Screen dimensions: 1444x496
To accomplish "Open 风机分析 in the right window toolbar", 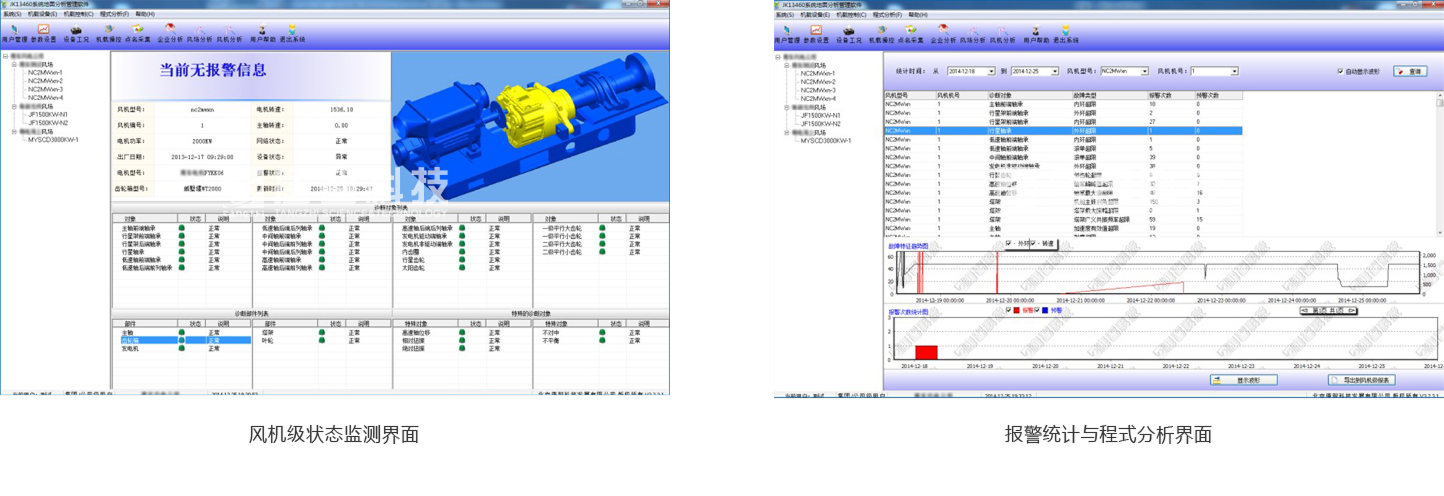I will tap(1002, 33).
